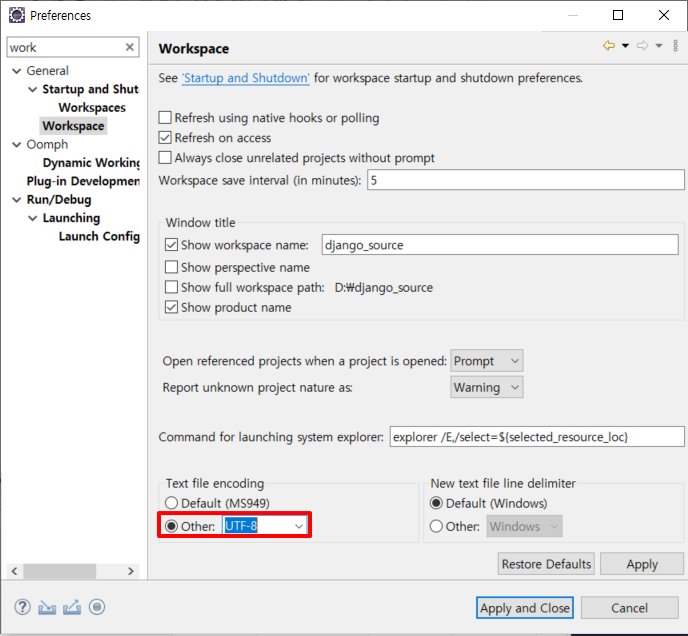Click the Apply button
Viewport: 688px width, 636px height.
(642, 564)
